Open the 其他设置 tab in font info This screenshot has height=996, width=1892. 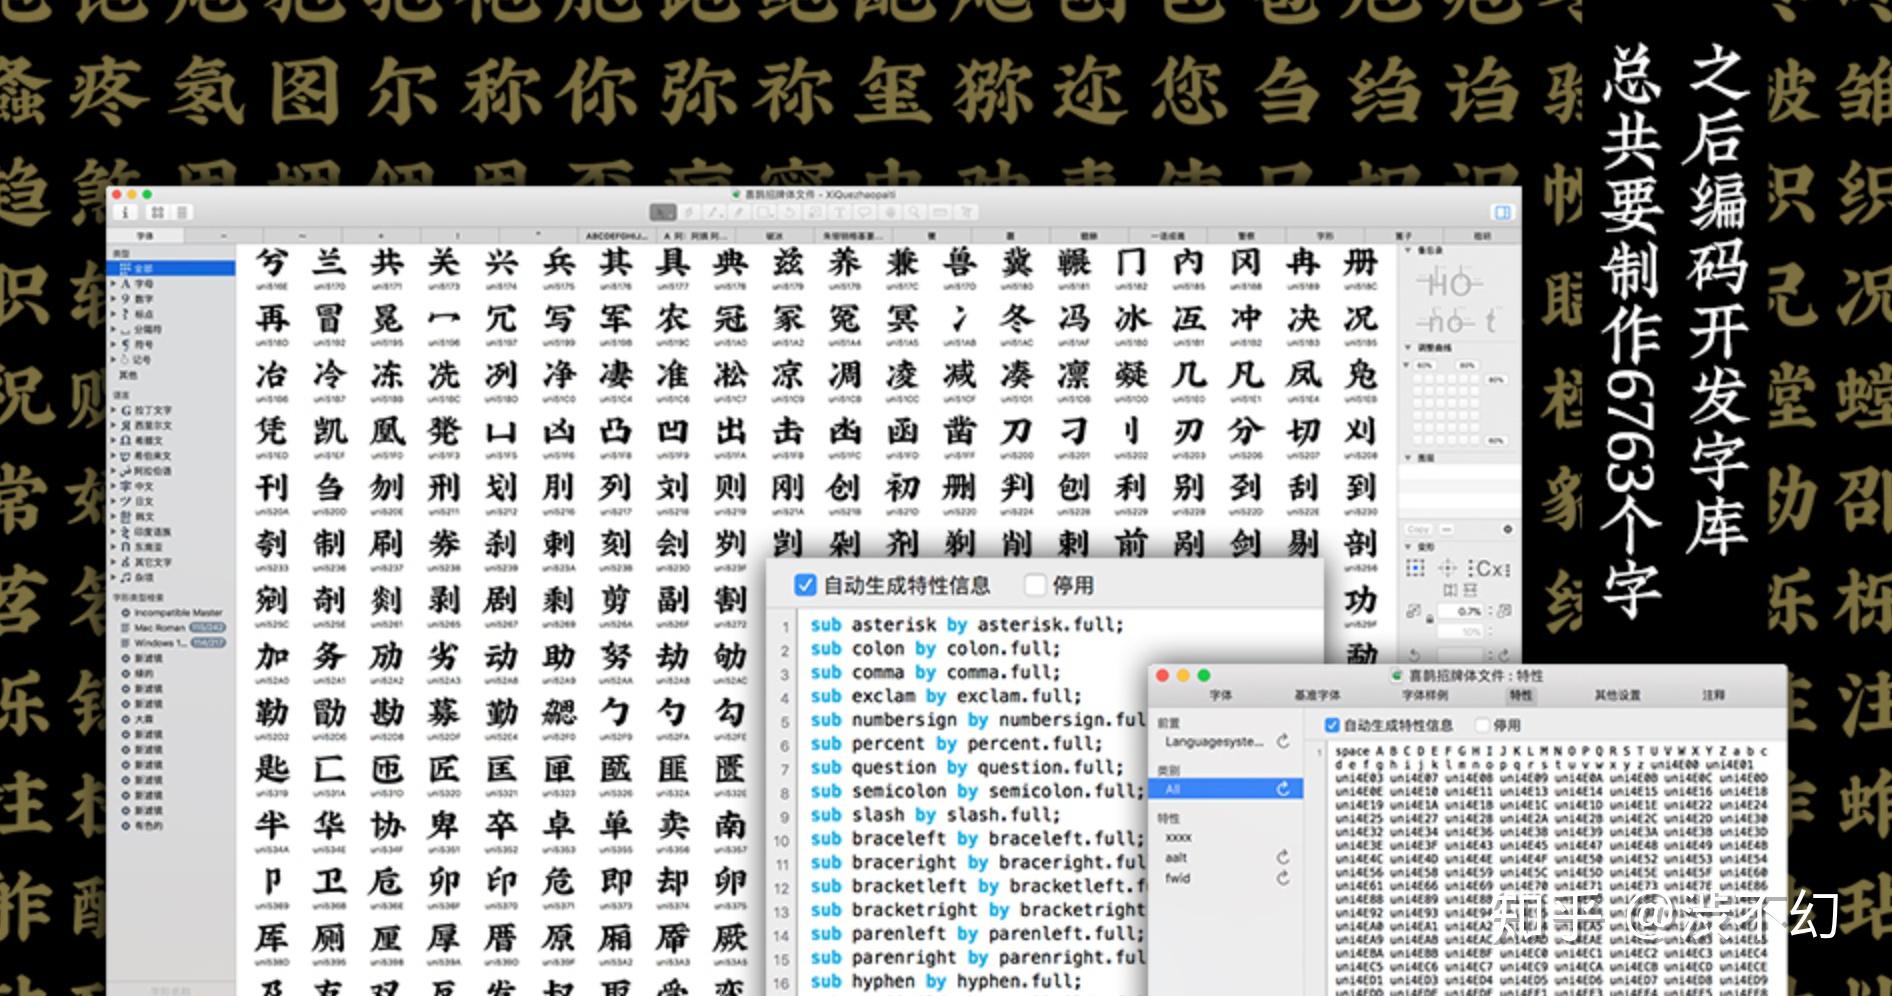1617,695
